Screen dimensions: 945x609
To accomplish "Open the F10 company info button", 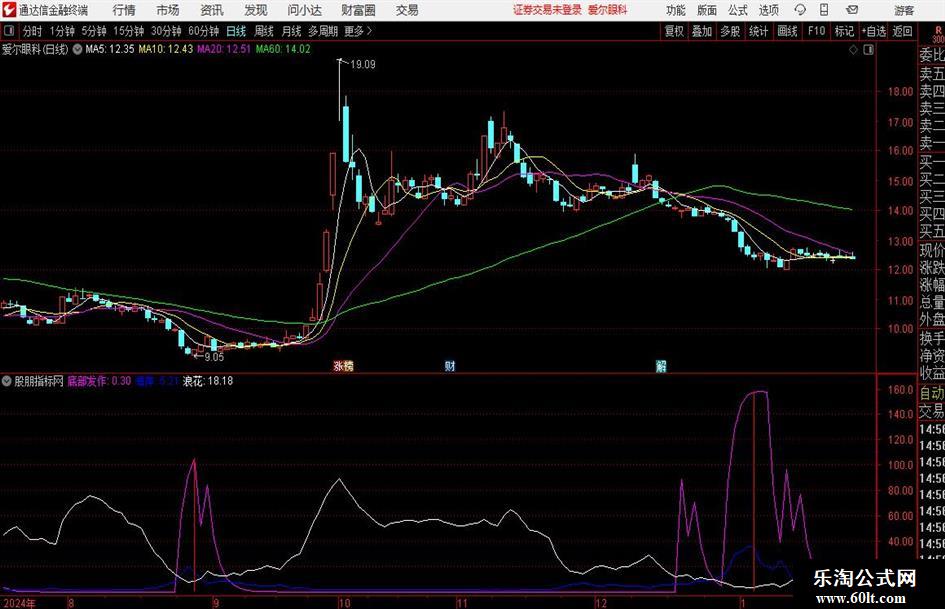I will coord(817,31).
